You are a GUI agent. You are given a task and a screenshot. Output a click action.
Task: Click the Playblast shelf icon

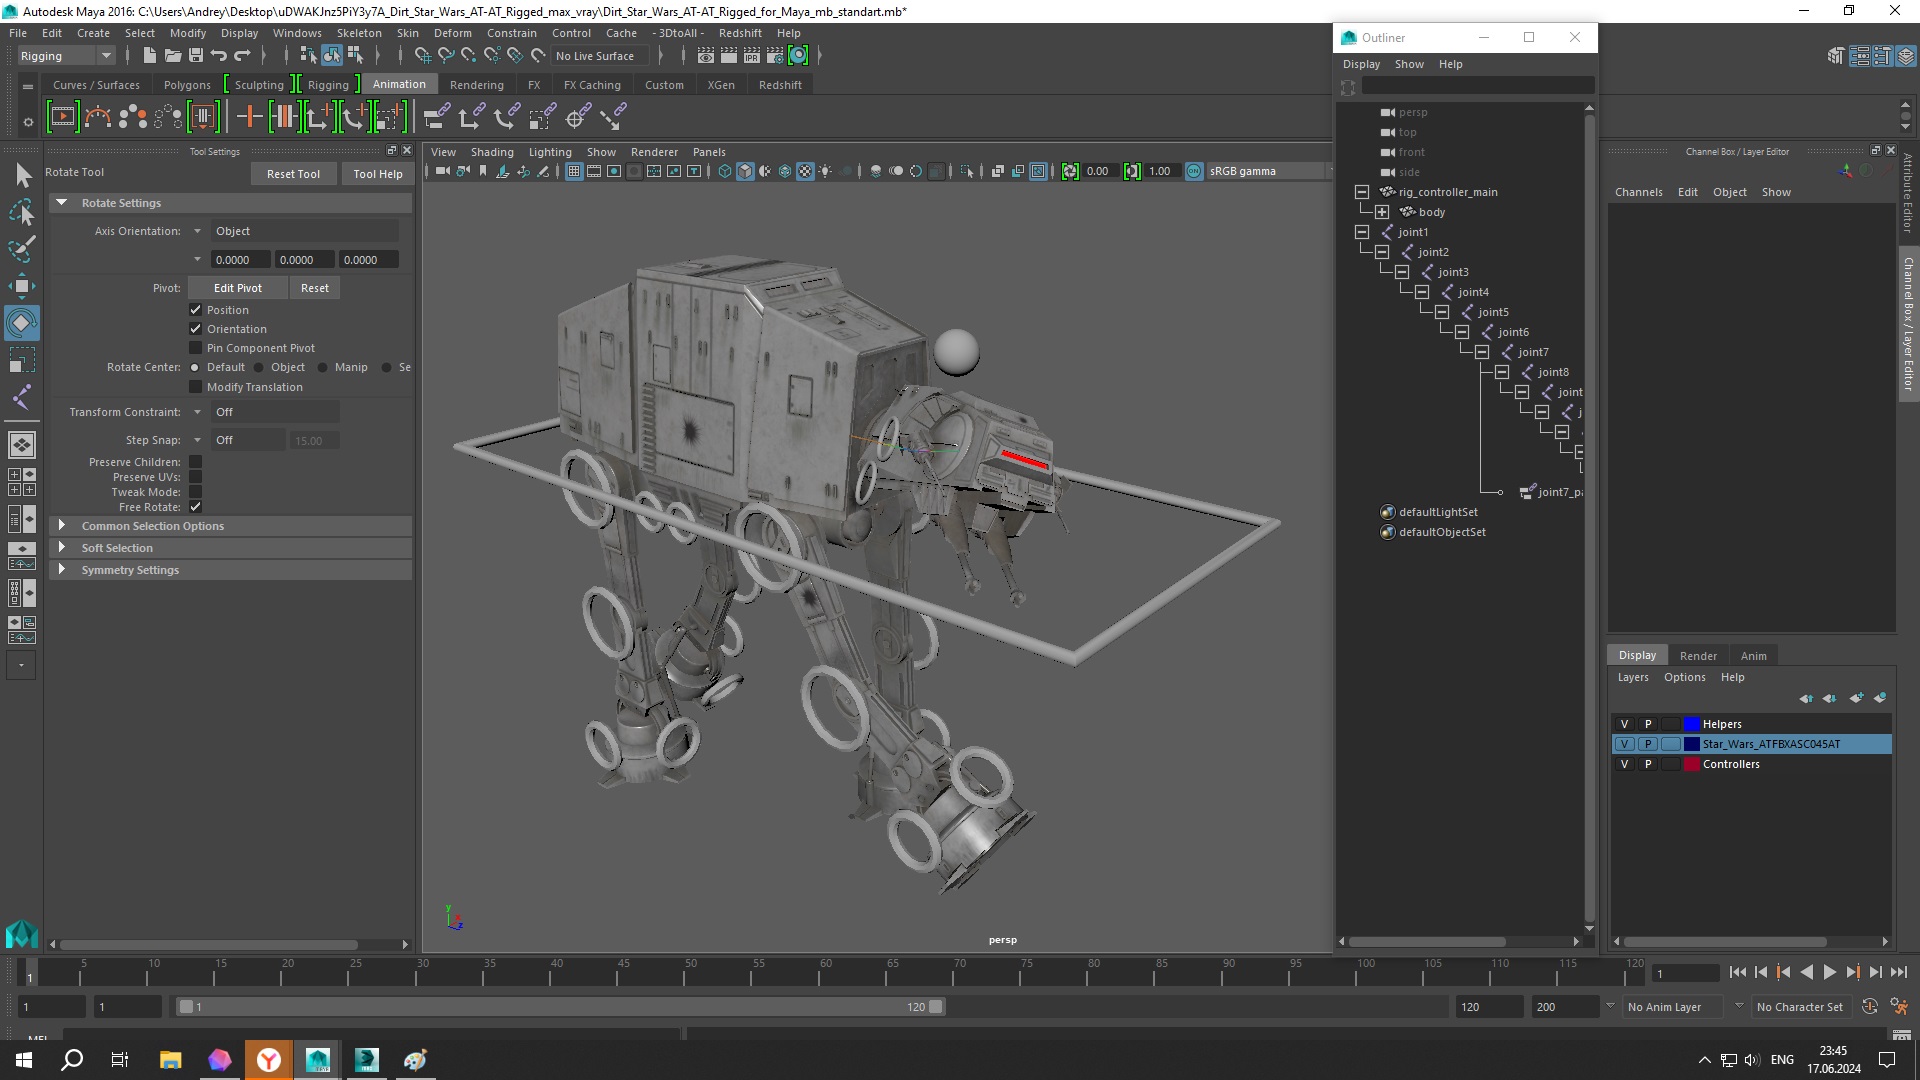[x=62, y=117]
